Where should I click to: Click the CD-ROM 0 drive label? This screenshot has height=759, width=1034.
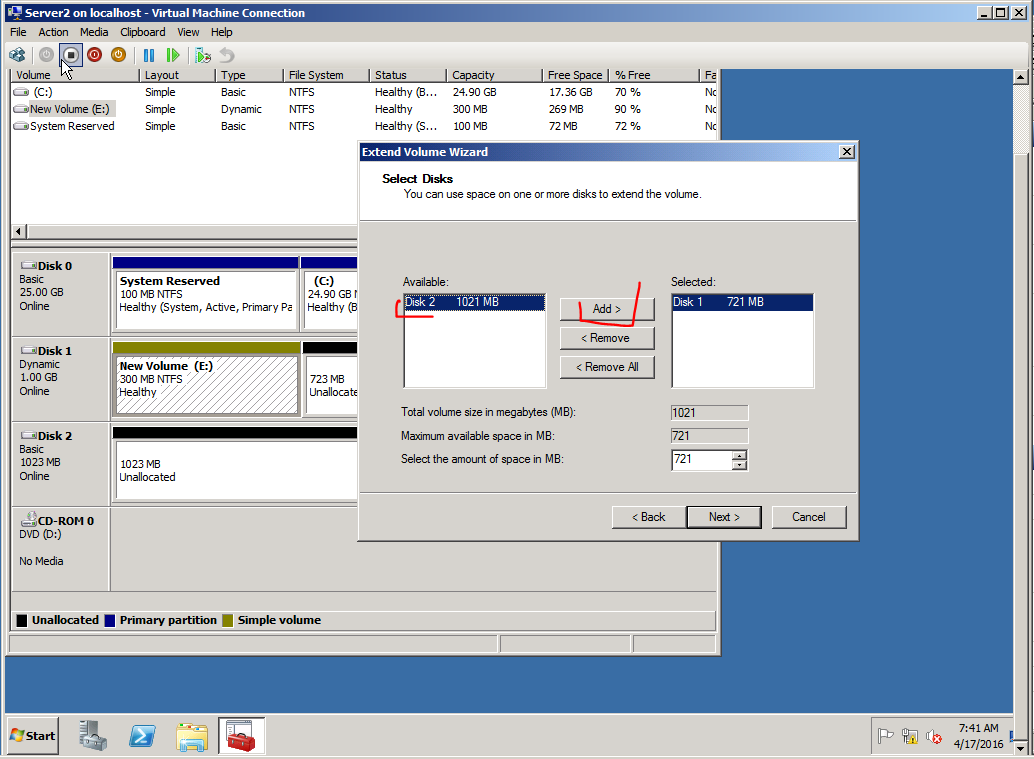[x=61, y=549]
